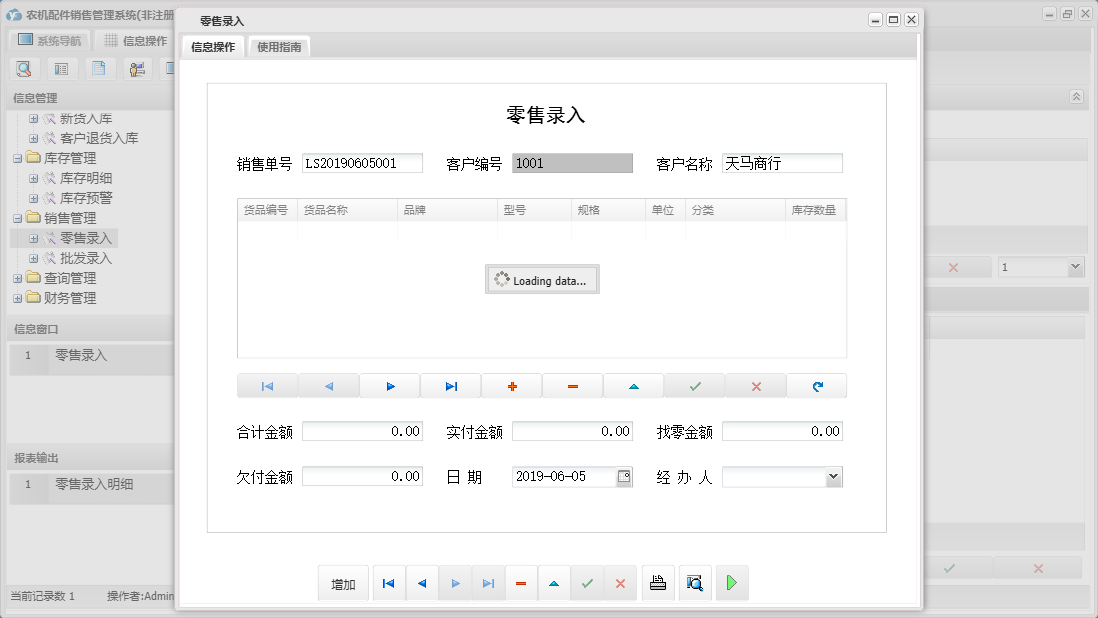Cancel entry with the red X icon
The width and height of the screenshot is (1098, 618).
[755, 385]
